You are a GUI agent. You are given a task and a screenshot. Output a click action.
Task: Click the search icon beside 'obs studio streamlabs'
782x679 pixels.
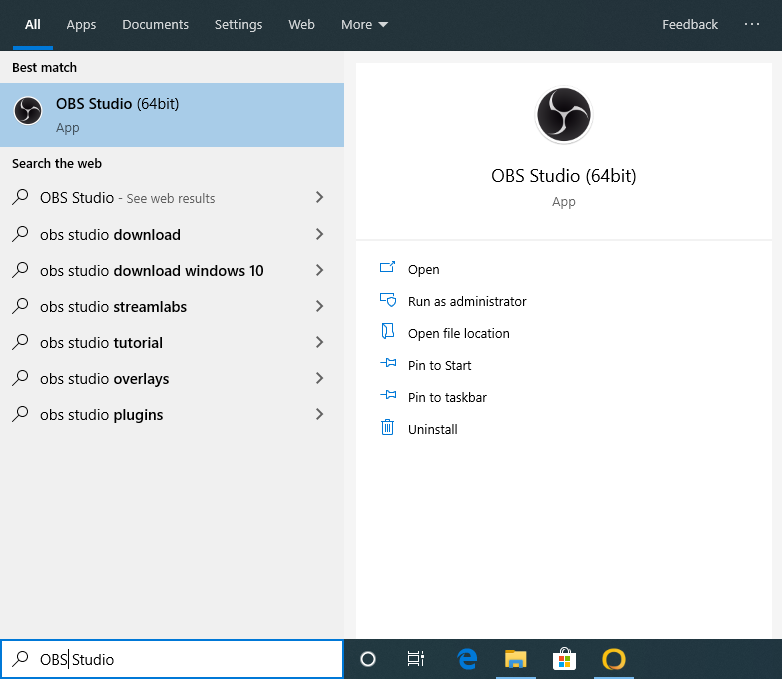pyautogui.click(x=20, y=306)
